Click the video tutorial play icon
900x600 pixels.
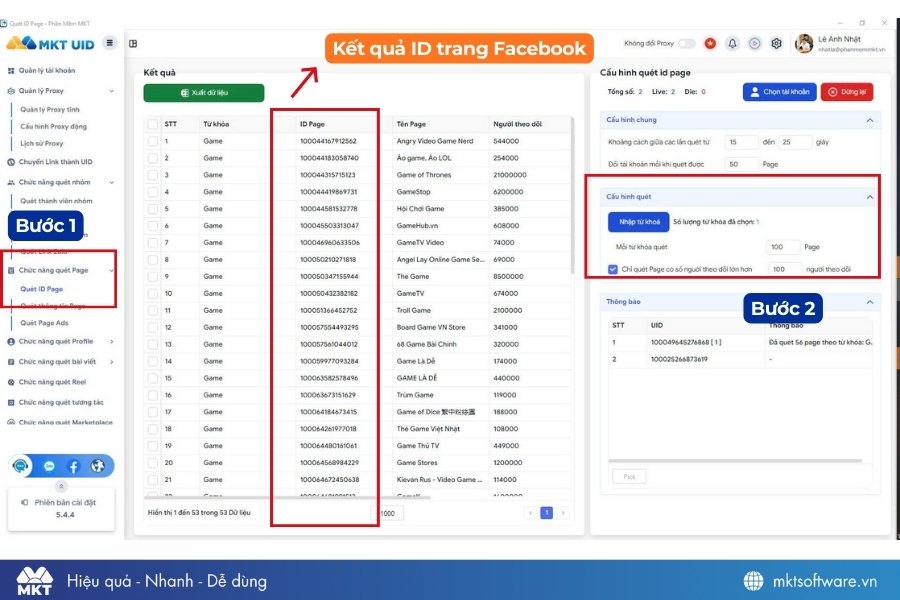pyautogui.click(x=755, y=44)
